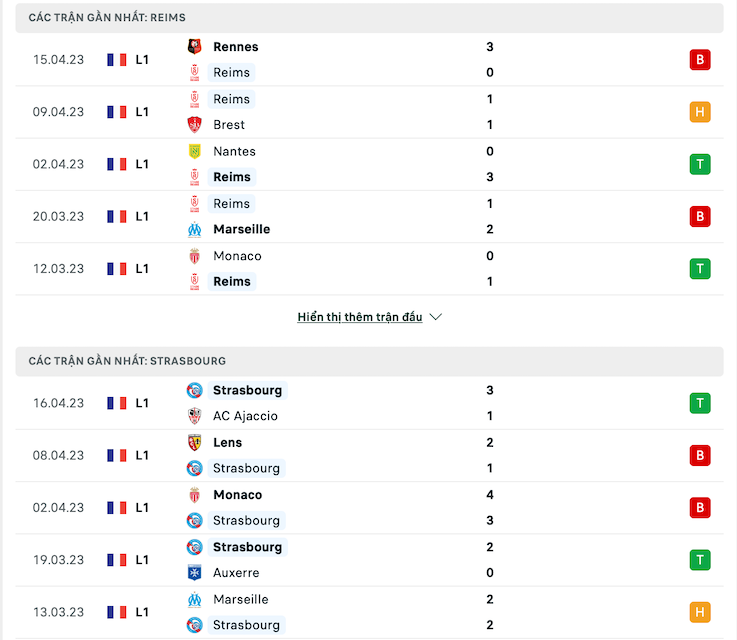Expand more matches with the chevron arrow
This screenshot has height=640, width=737.
(x=436, y=317)
